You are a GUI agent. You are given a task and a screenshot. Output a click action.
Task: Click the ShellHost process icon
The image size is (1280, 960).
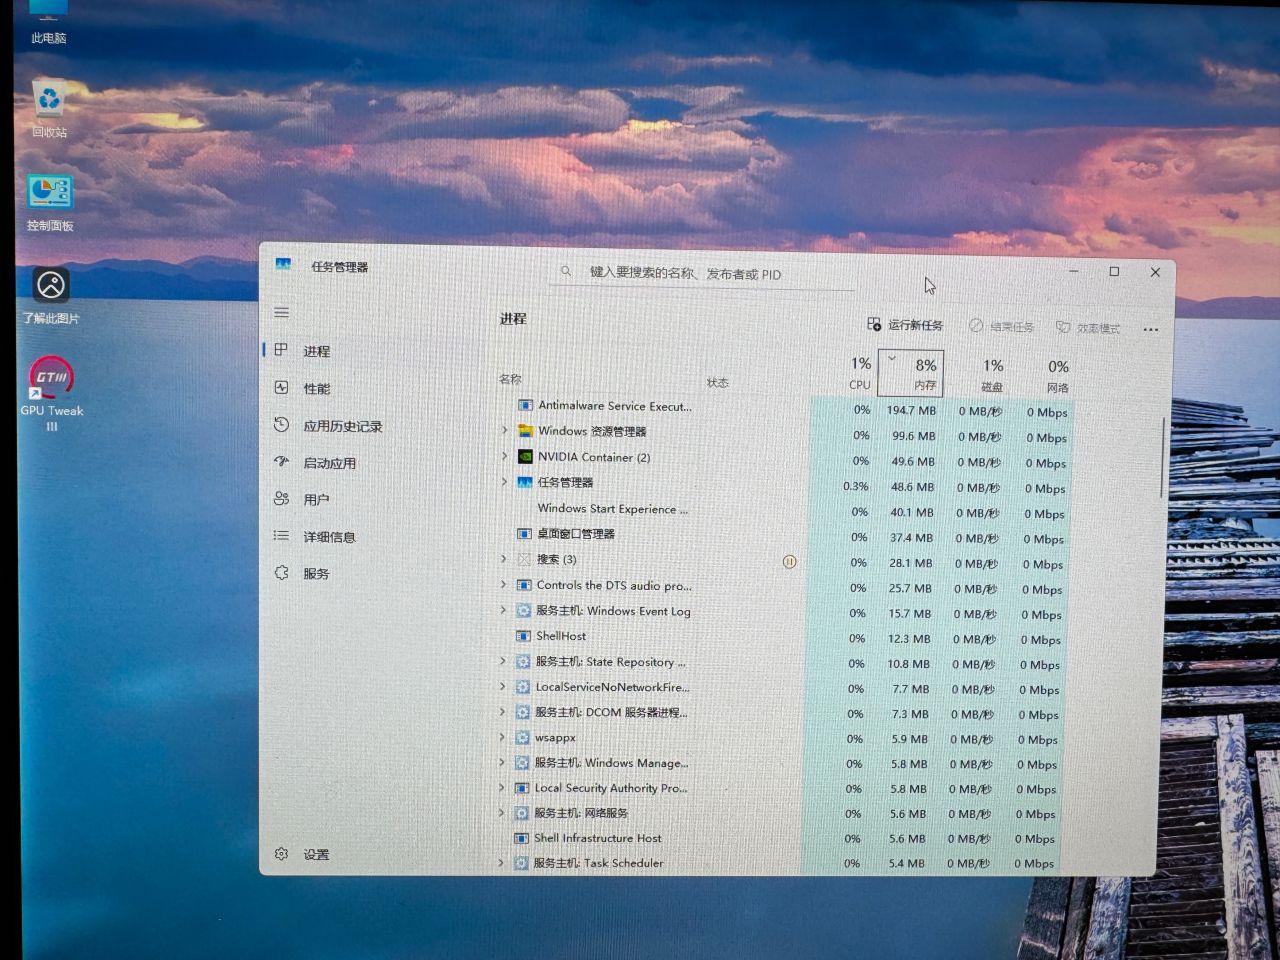pyautogui.click(x=523, y=636)
